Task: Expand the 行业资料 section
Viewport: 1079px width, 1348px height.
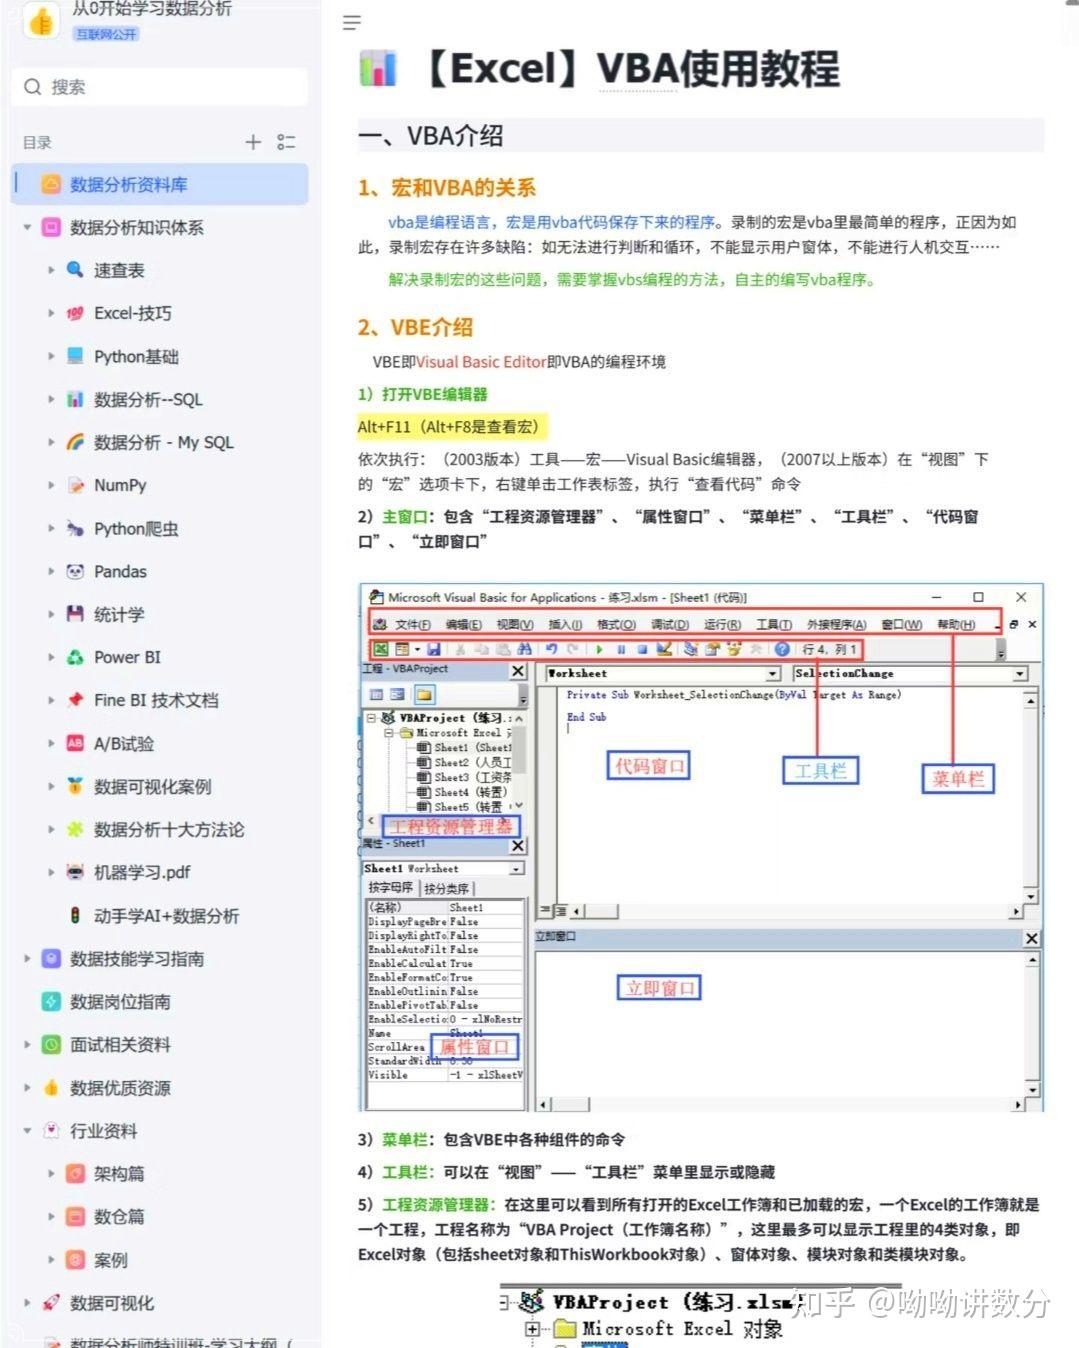Action: click(26, 1131)
